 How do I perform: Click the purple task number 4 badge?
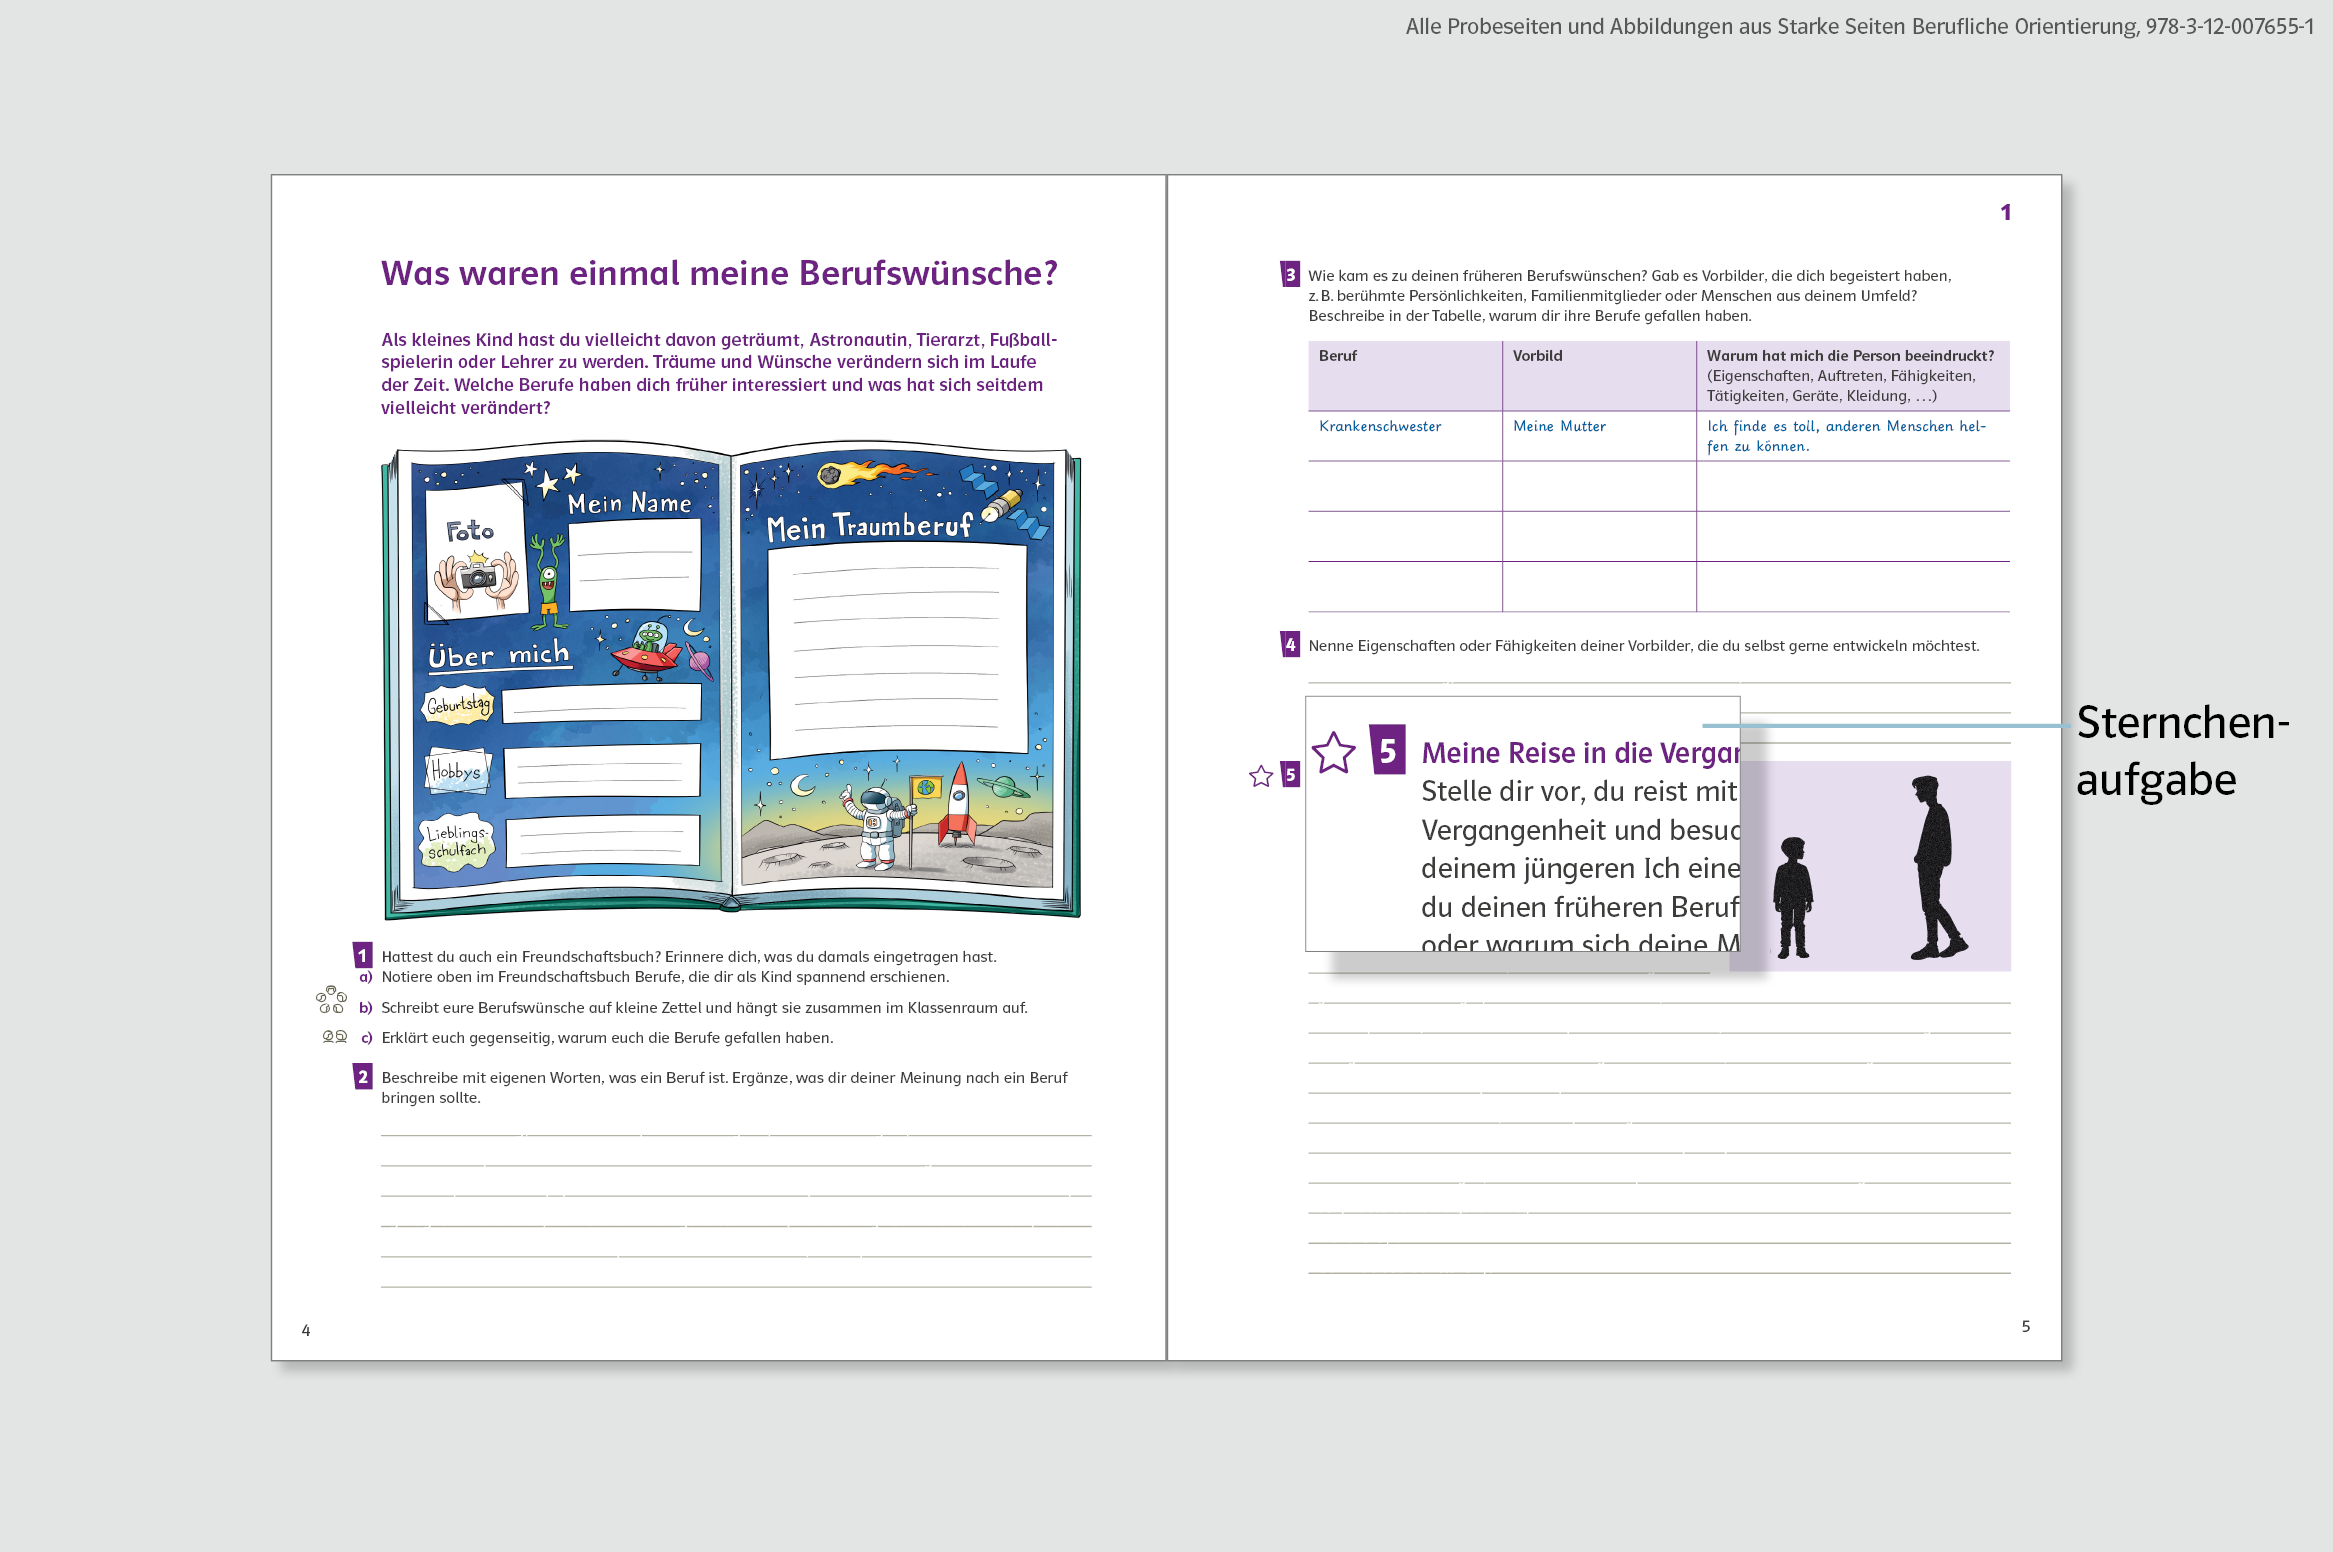click(1290, 644)
